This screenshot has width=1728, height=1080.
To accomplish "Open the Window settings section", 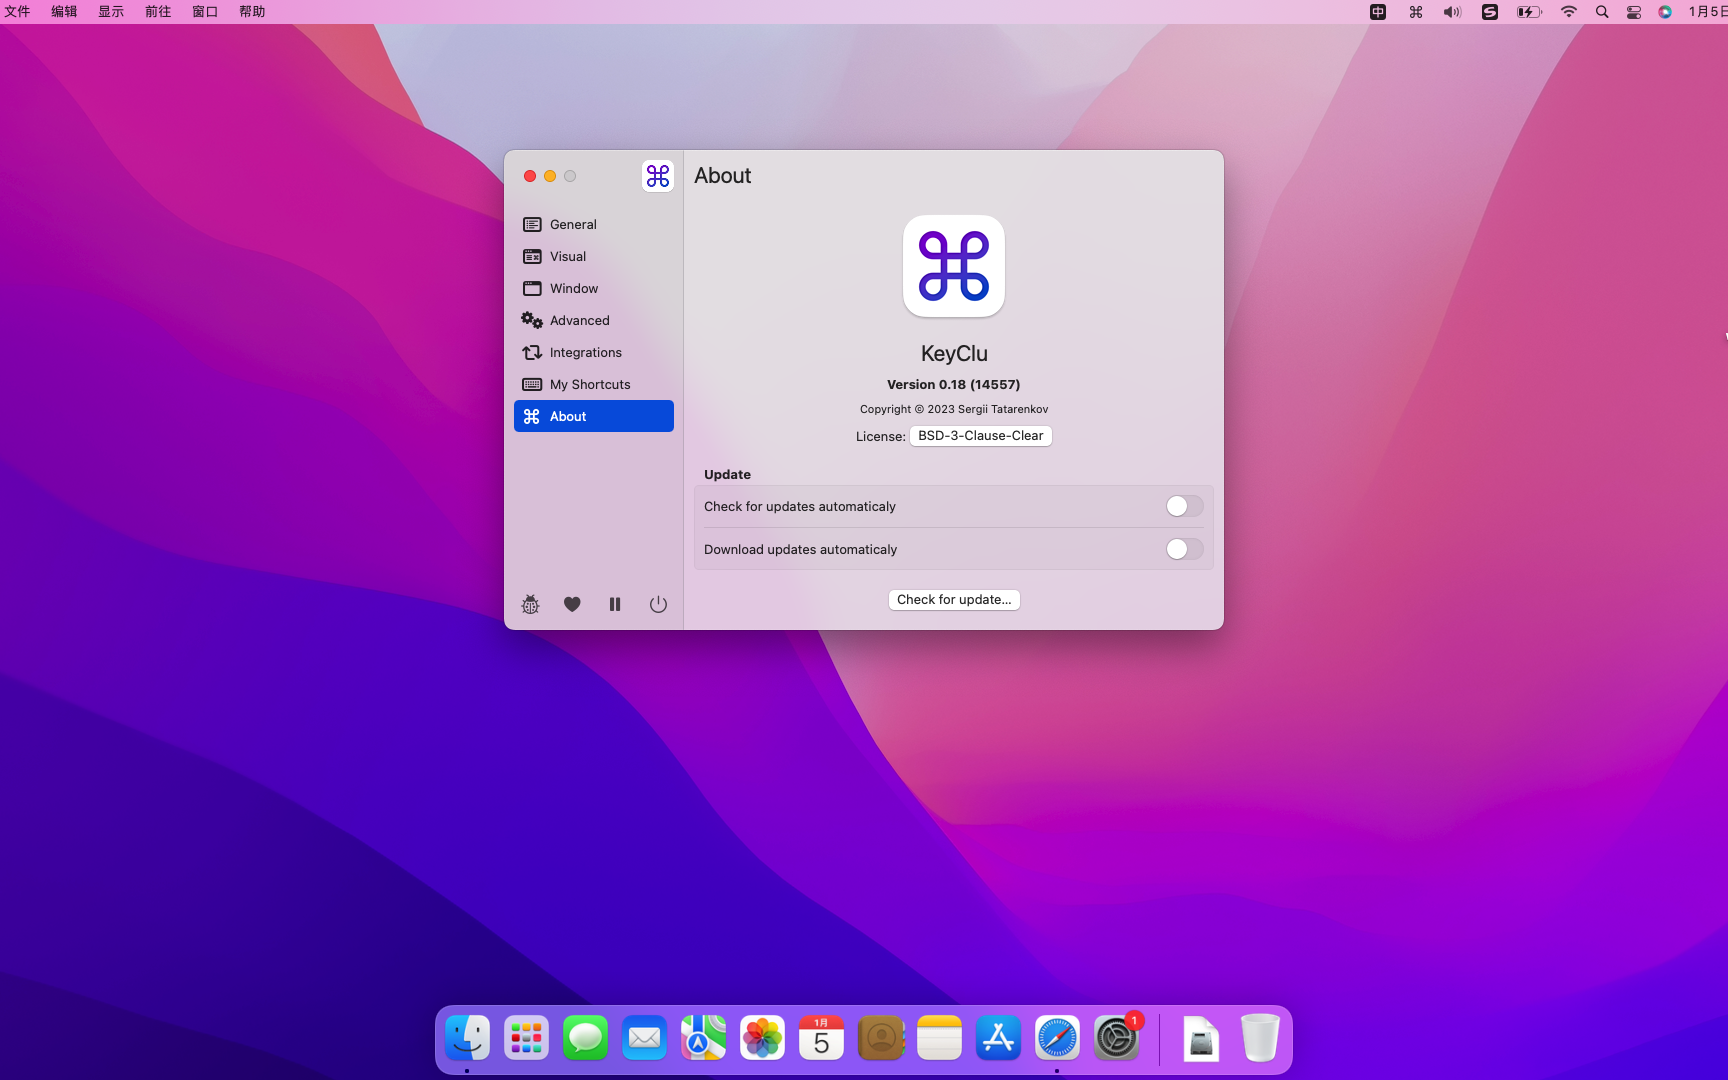I will point(593,288).
